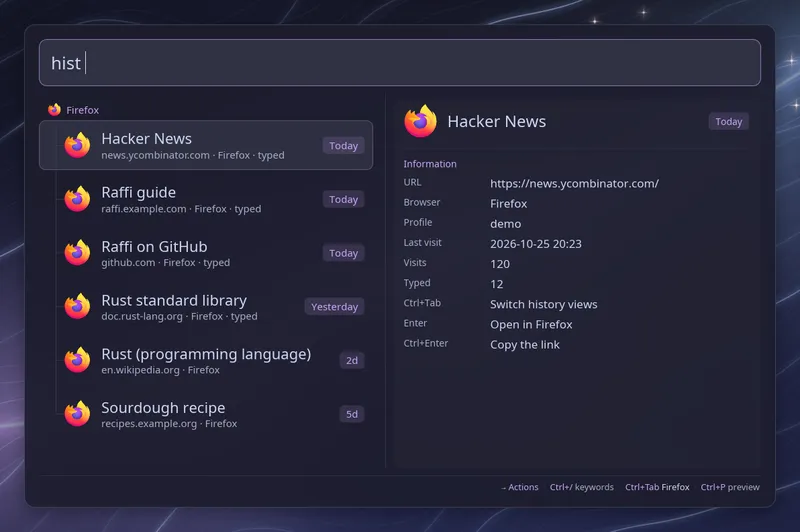Click raffi.example.com subtitle text
The height and width of the screenshot is (532, 800).
coord(143,209)
